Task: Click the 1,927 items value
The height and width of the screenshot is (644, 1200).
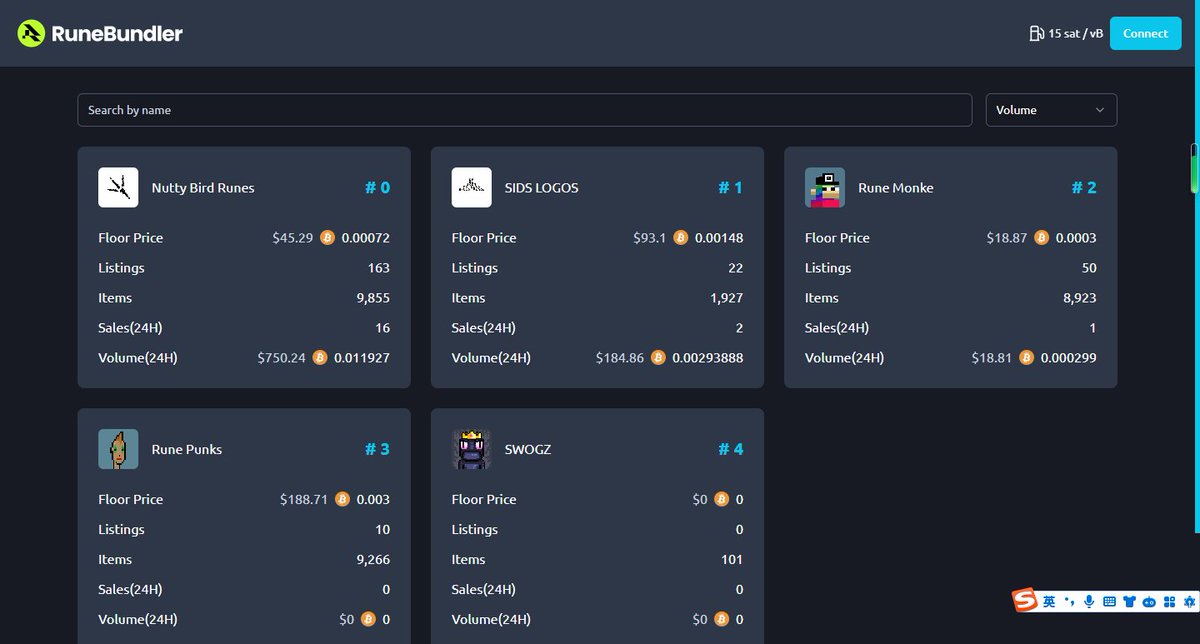Action: pos(727,298)
